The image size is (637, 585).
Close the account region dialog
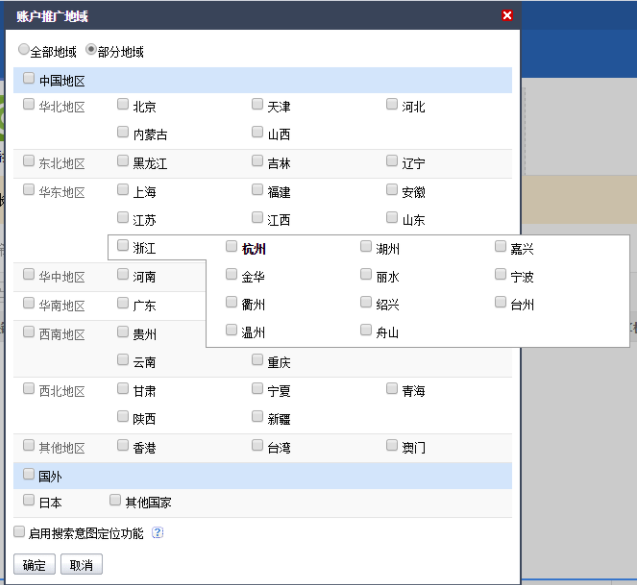[x=507, y=16]
